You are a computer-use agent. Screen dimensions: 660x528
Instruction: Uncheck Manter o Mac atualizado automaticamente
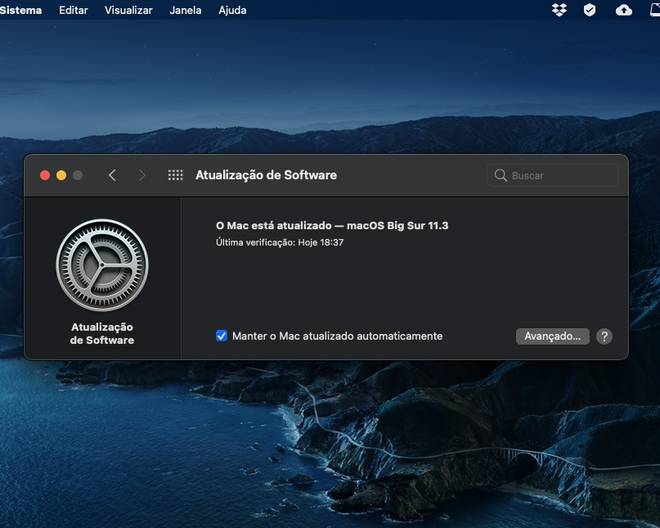tap(221, 336)
